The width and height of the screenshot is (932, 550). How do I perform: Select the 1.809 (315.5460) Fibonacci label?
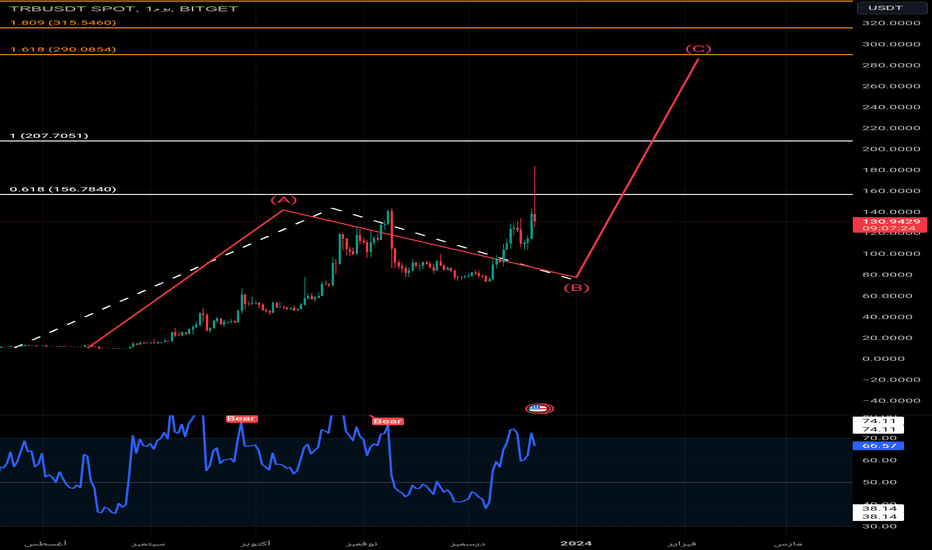[x=63, y=23]
